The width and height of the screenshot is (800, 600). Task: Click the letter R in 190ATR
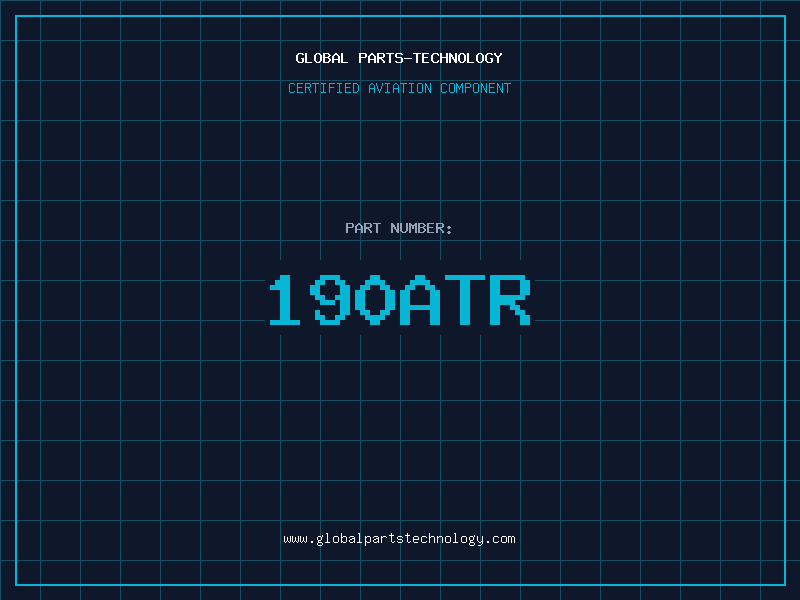509,300
